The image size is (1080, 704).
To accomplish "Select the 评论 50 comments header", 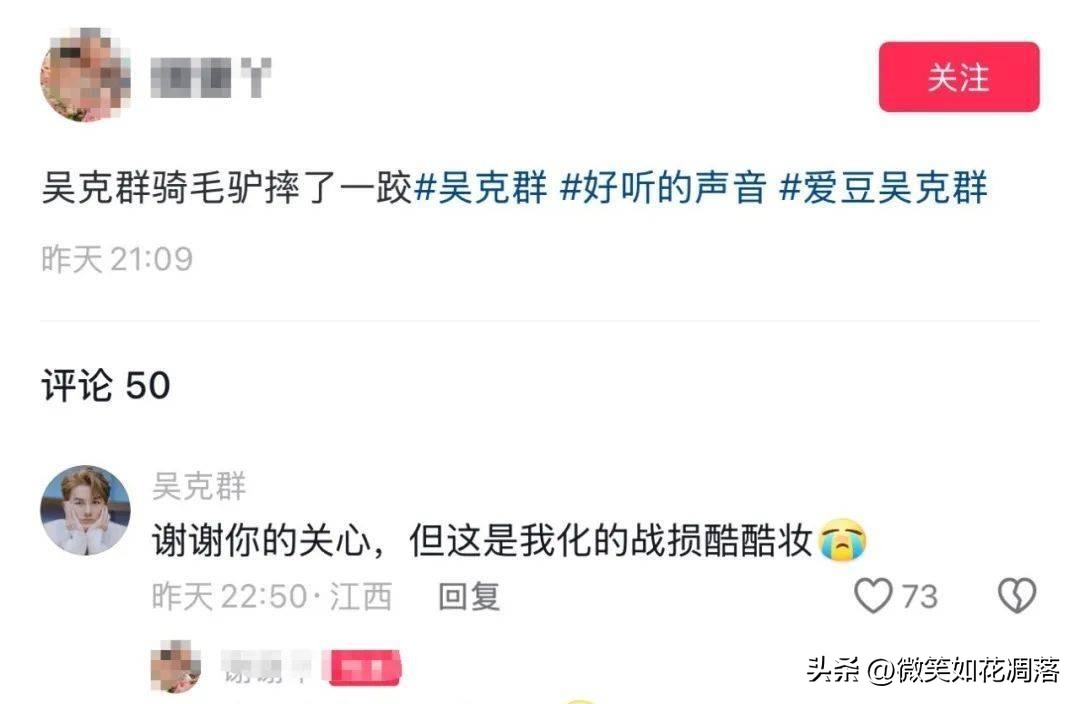I will click(x=106, y=384).
